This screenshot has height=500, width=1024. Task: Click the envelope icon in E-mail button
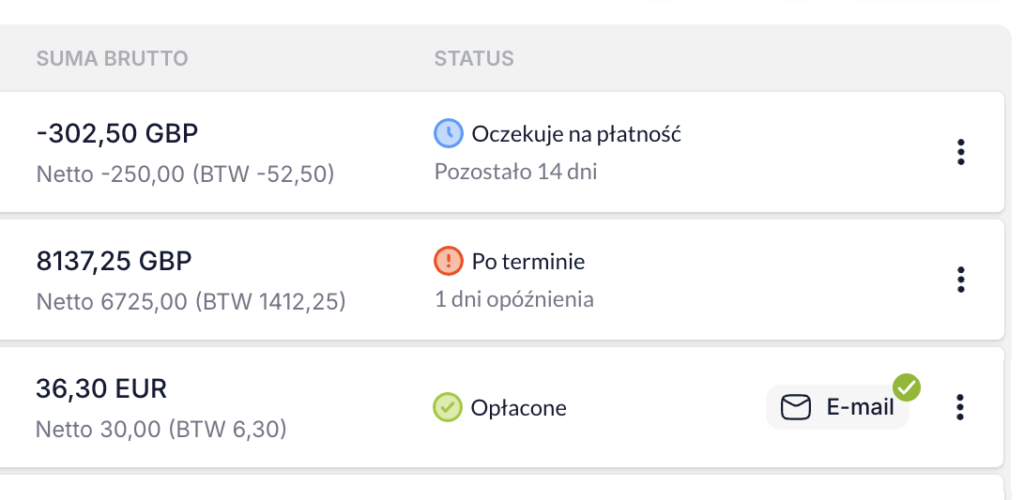tap(796, 408)
